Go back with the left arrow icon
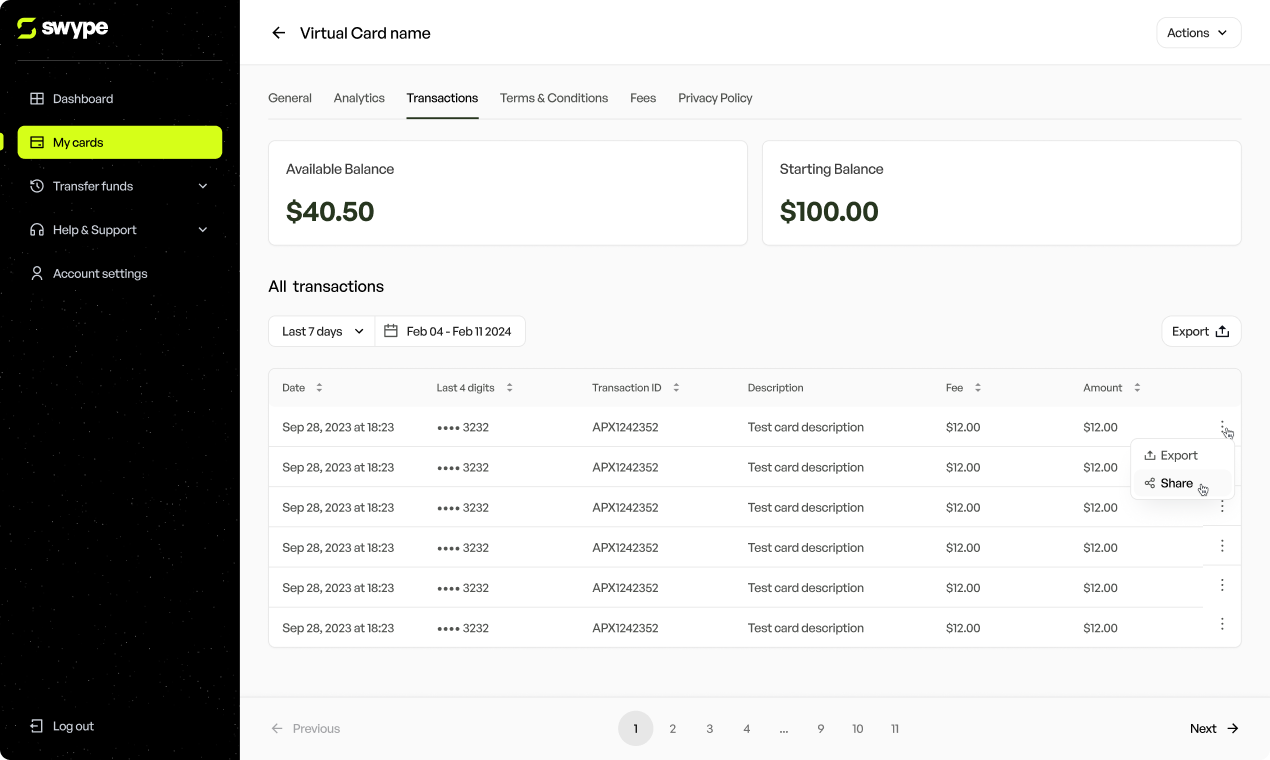This screenshot has height=760, width=1270. click(278, 33)
